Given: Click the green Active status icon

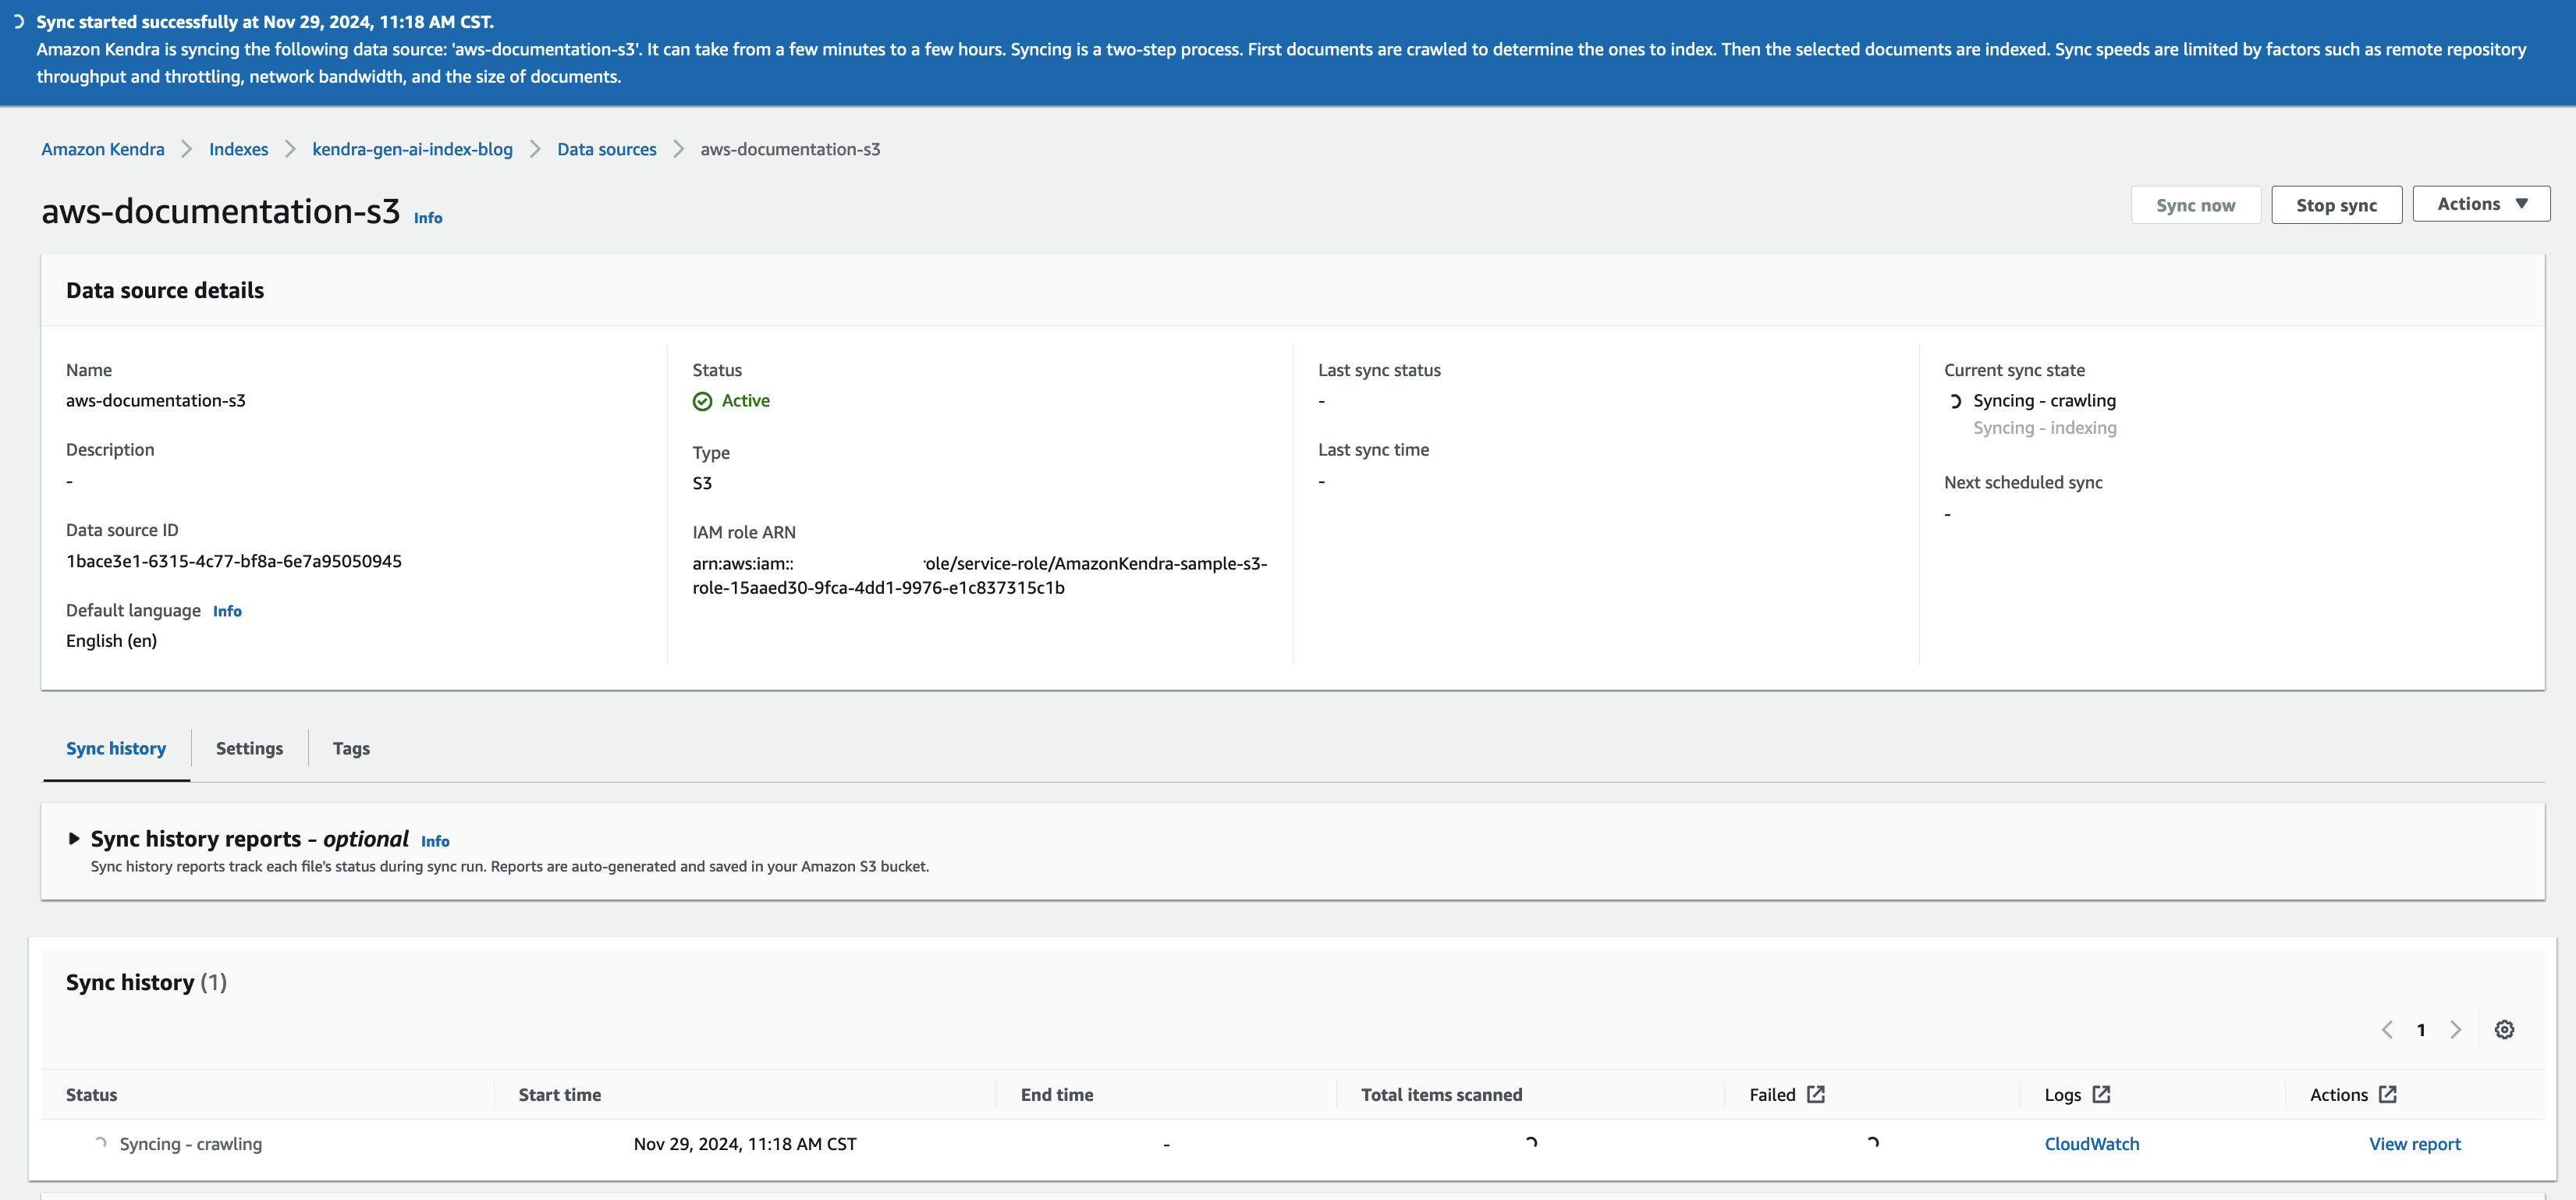Looking at the screenshot, I should (702, 401).
